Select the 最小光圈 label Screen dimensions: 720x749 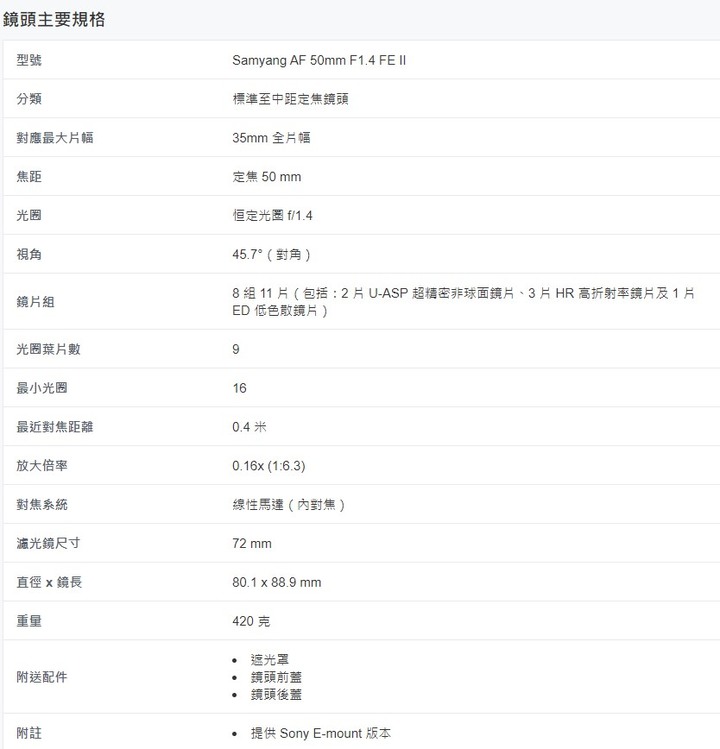[42, 388]
